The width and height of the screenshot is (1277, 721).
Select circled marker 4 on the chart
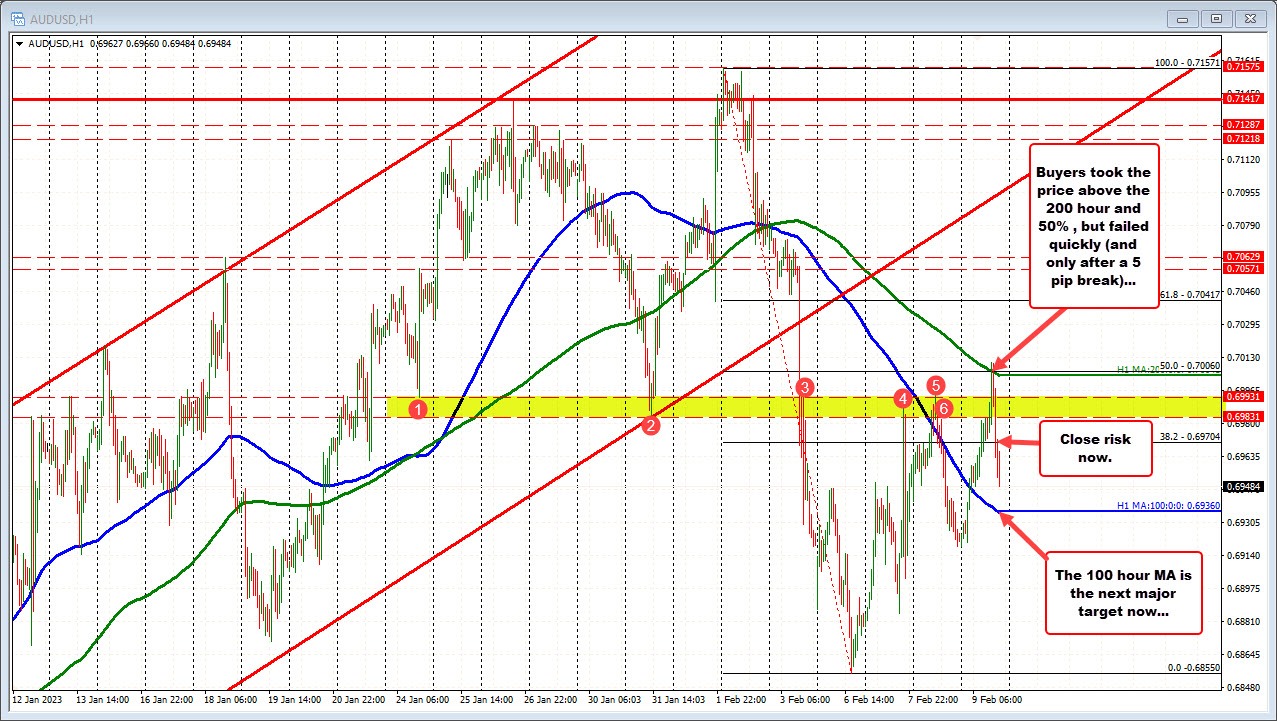(x=903, y=399)
